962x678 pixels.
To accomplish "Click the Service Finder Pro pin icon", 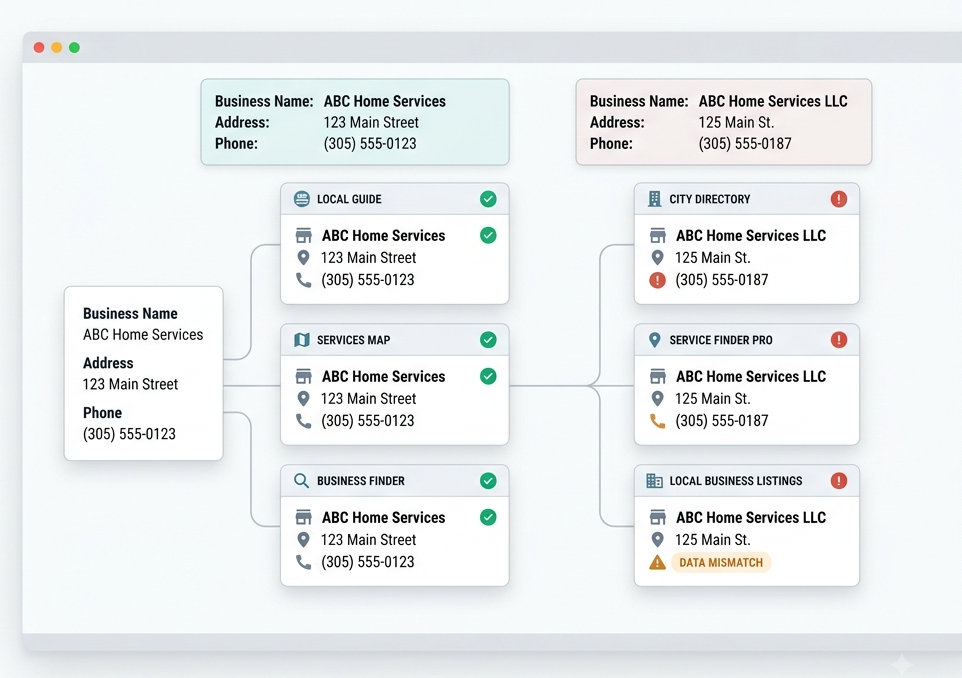I will pyautogui.click(x=655, y=340).
